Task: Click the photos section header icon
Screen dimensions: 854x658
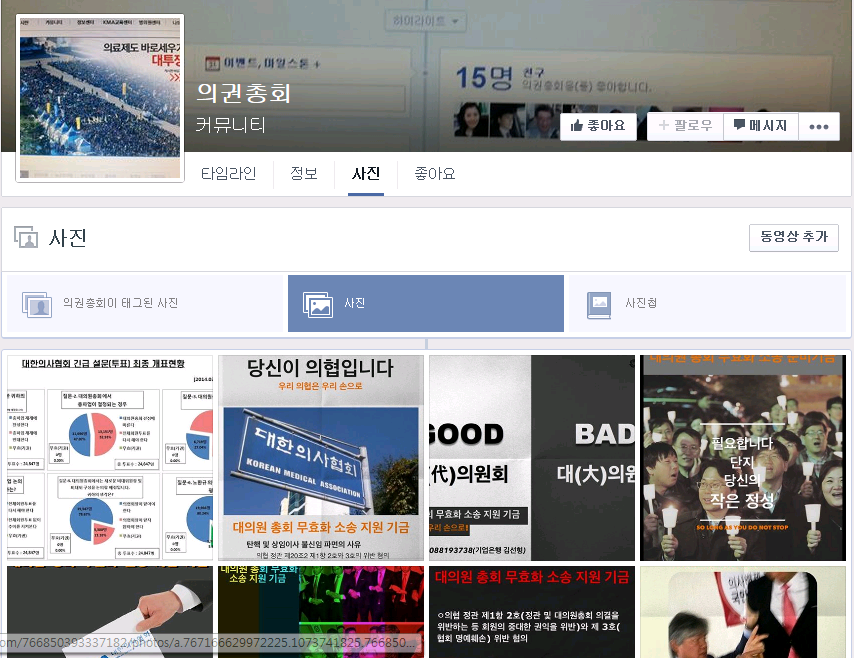Action: click(x=26, y=237)
